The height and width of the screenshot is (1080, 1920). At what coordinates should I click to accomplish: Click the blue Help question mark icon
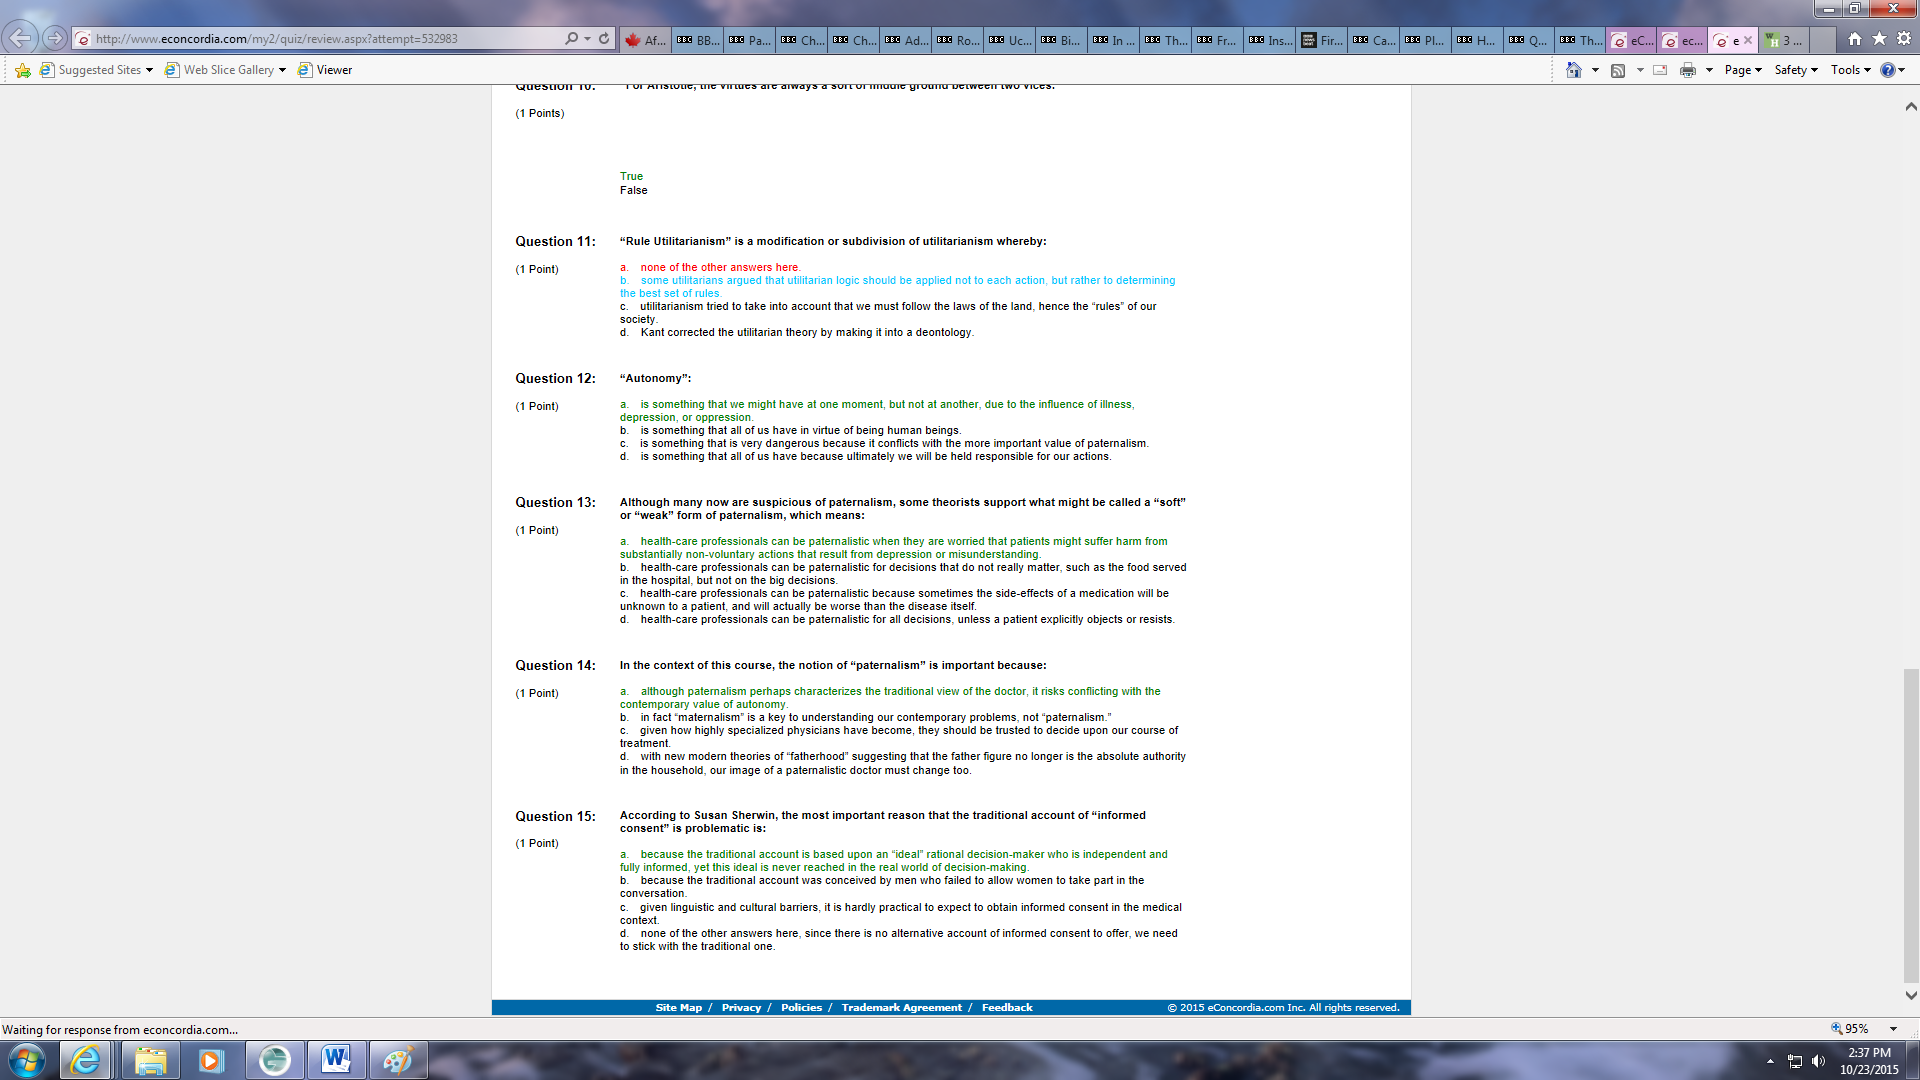point(1887,70)
